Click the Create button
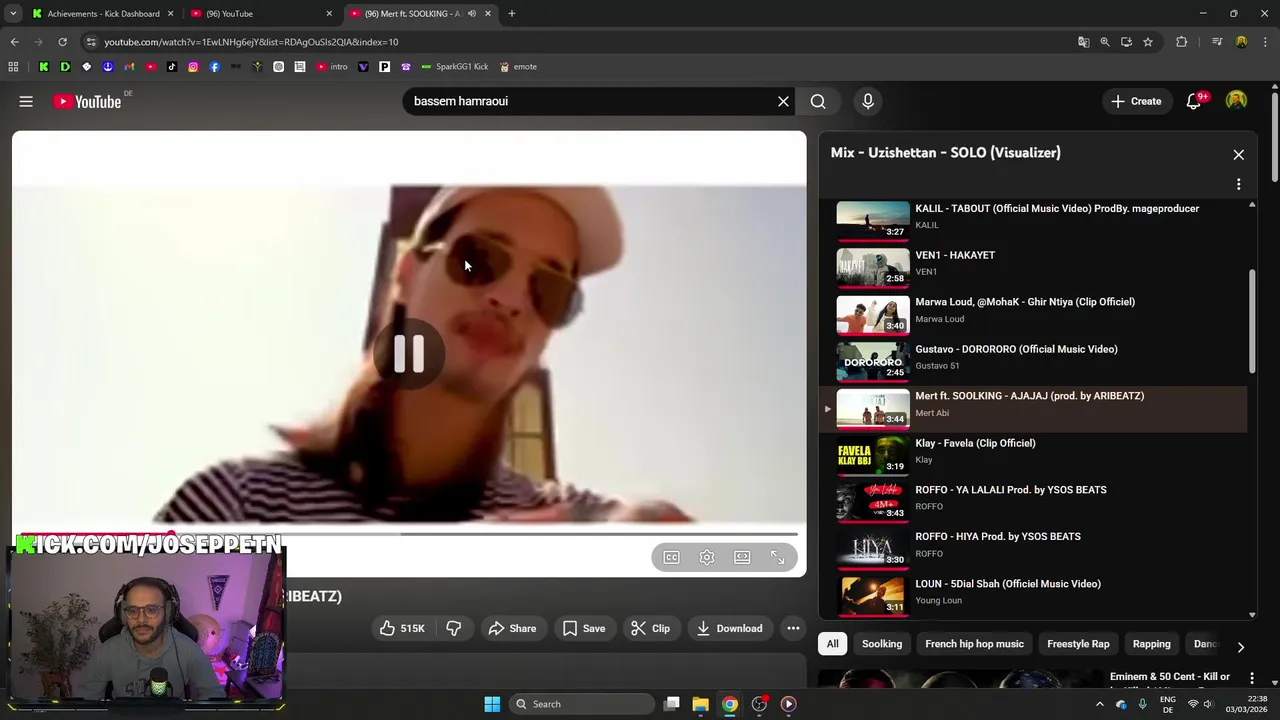1280x720 pixels. [1136, 101]
